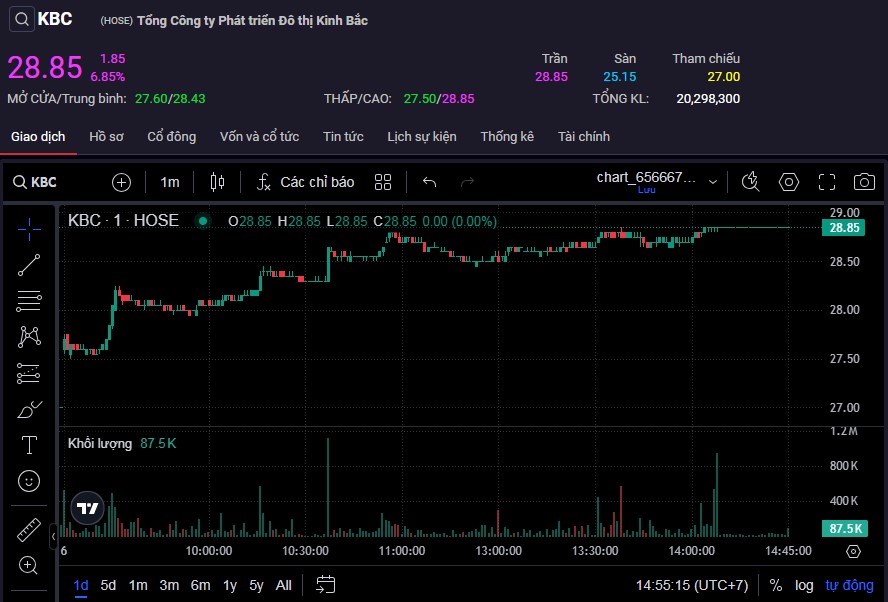Image resolution: width=888 pixels, height=602 pixels.
Task: Open the candlestick chart type menu
Action: [217, 182]
